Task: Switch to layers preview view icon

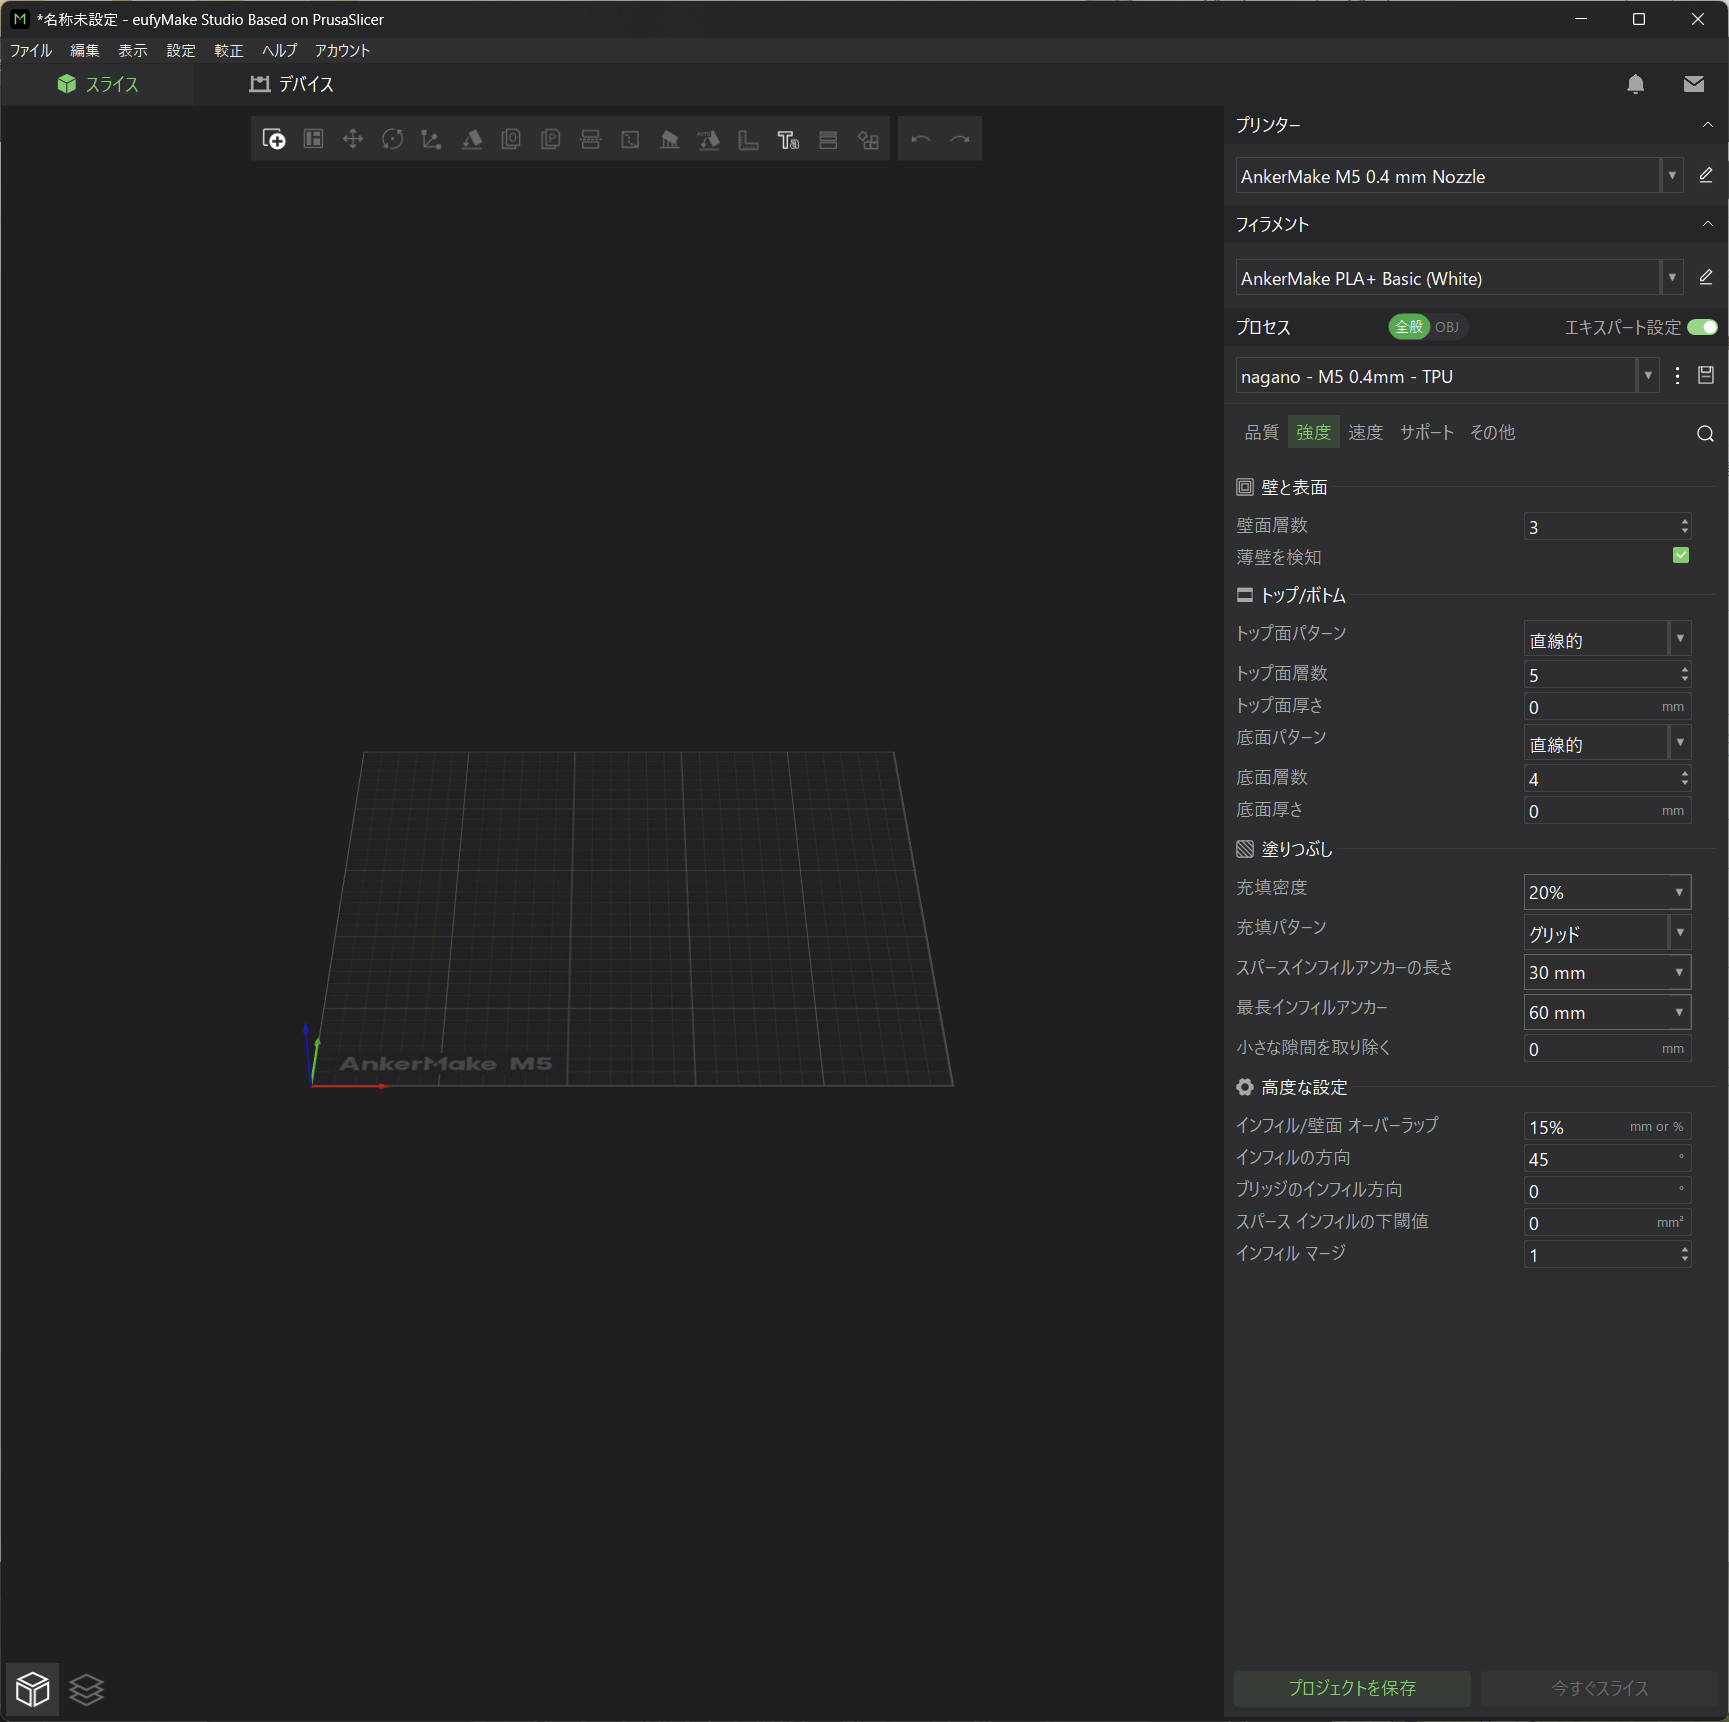Action: click(87, 1689)
